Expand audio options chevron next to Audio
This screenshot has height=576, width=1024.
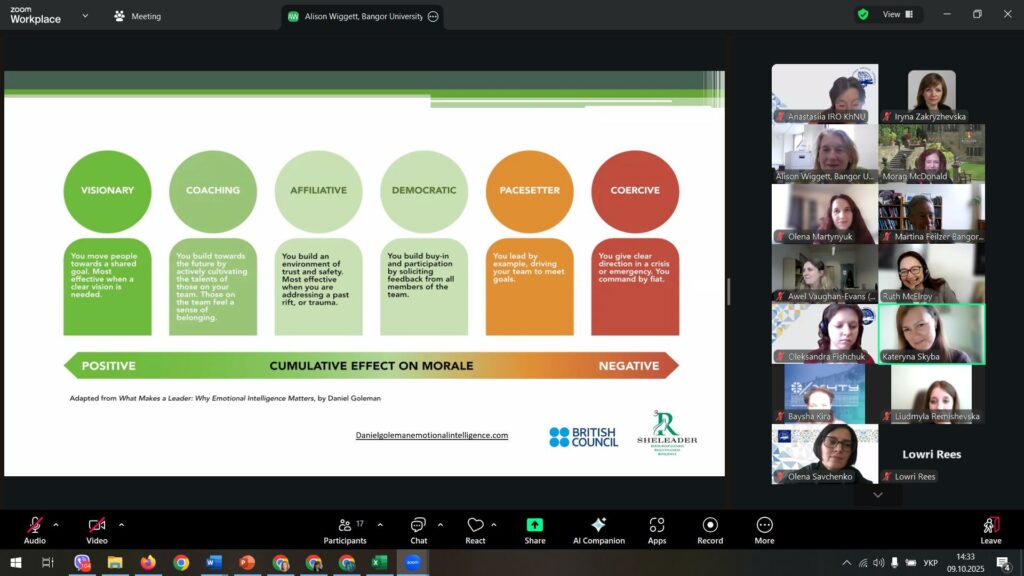(56, 524)
